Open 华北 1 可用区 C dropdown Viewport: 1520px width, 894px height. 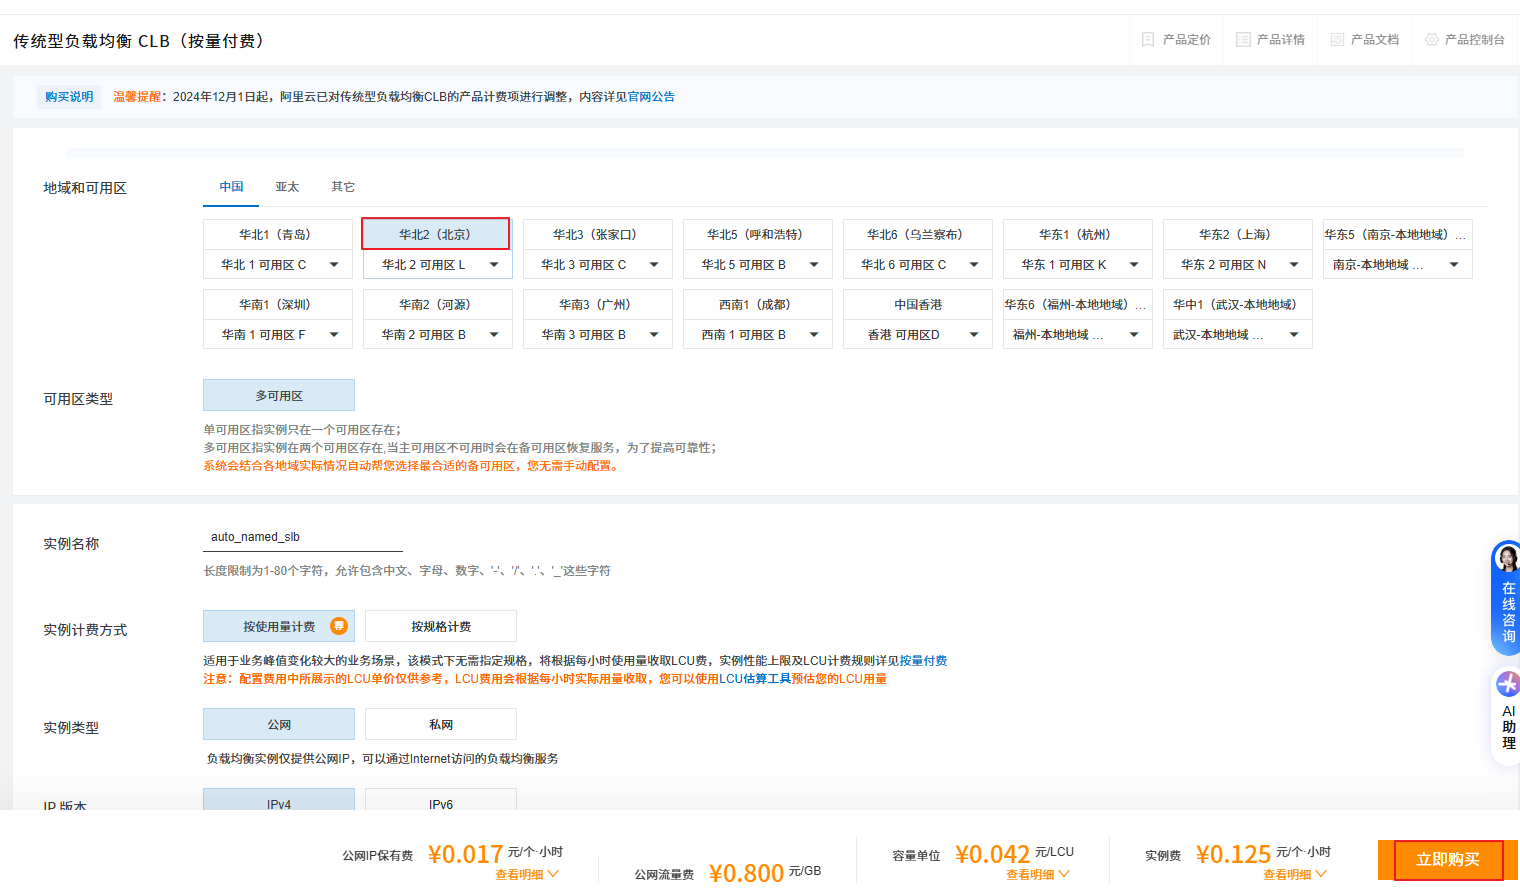click(278, 264)
